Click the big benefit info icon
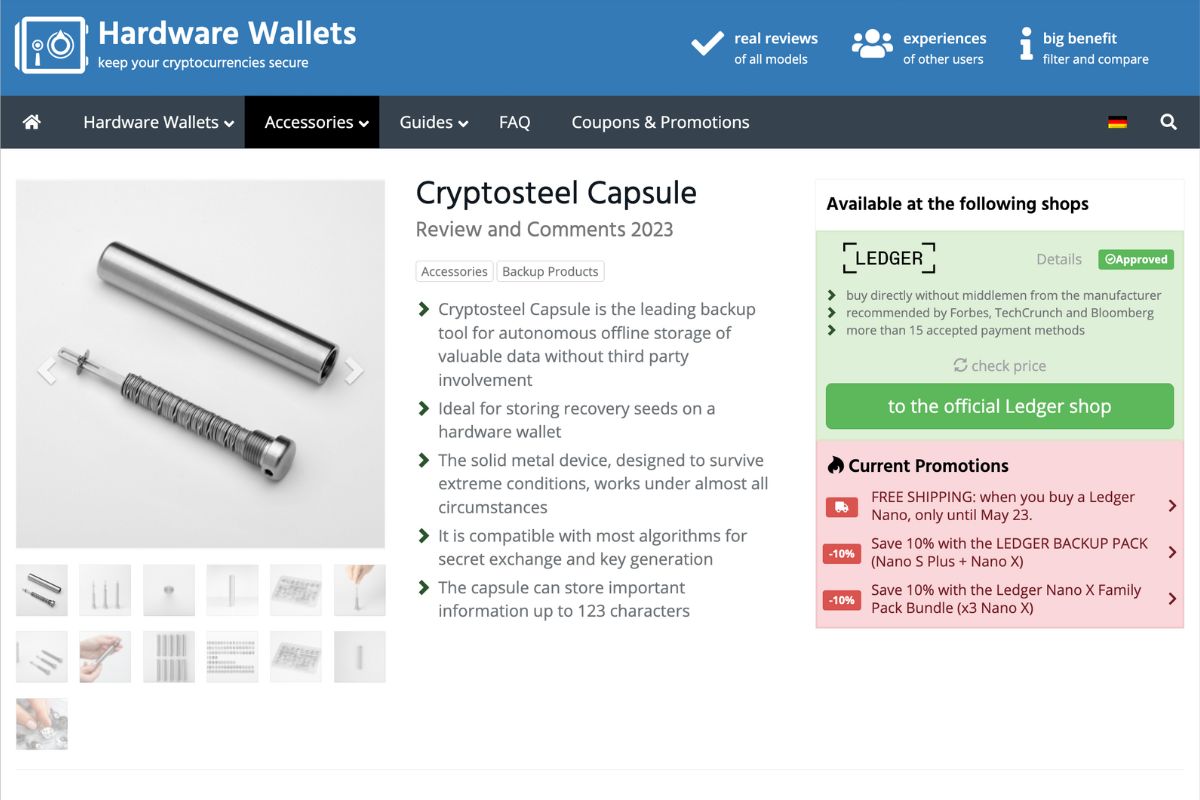 [1026, 44]
